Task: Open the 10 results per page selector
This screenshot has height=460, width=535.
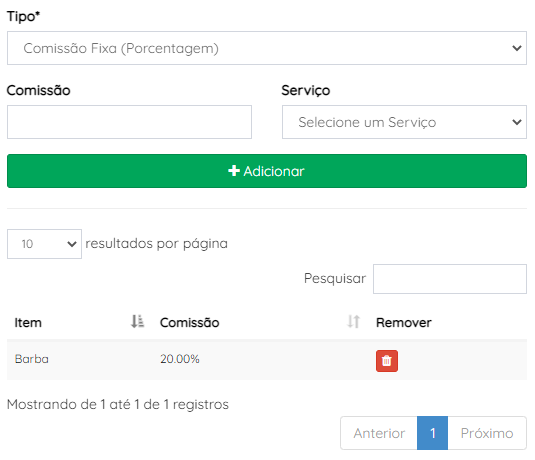Action: [44, 244]
